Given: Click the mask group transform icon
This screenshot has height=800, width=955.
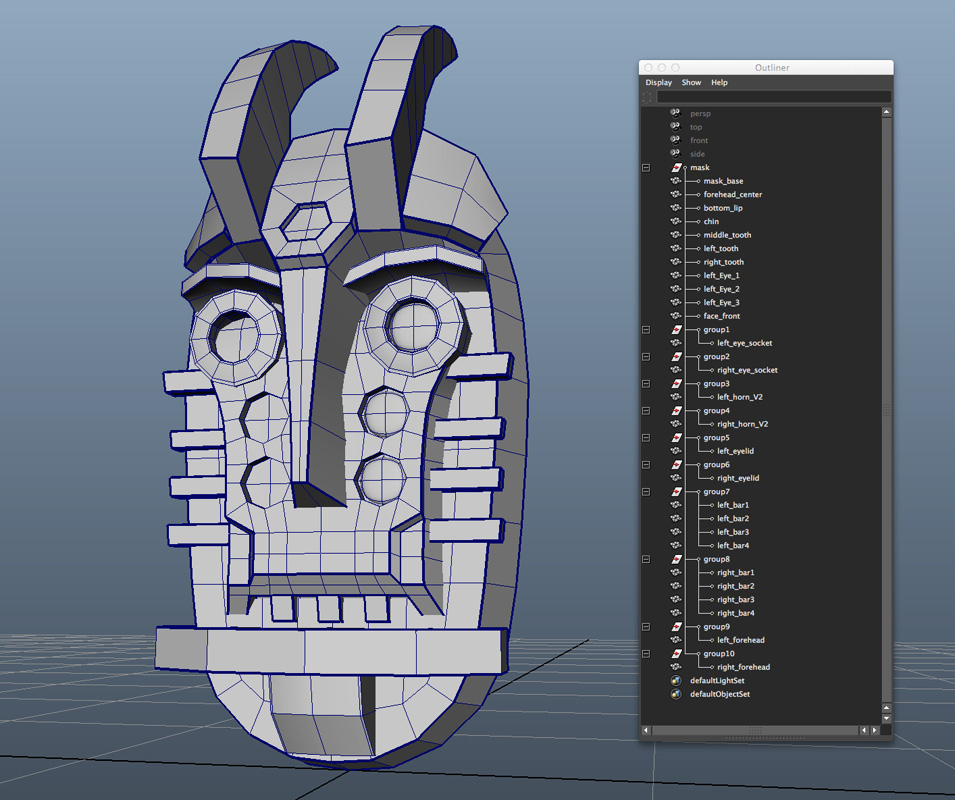Looking at the screenshot, I should click(676, 167).
